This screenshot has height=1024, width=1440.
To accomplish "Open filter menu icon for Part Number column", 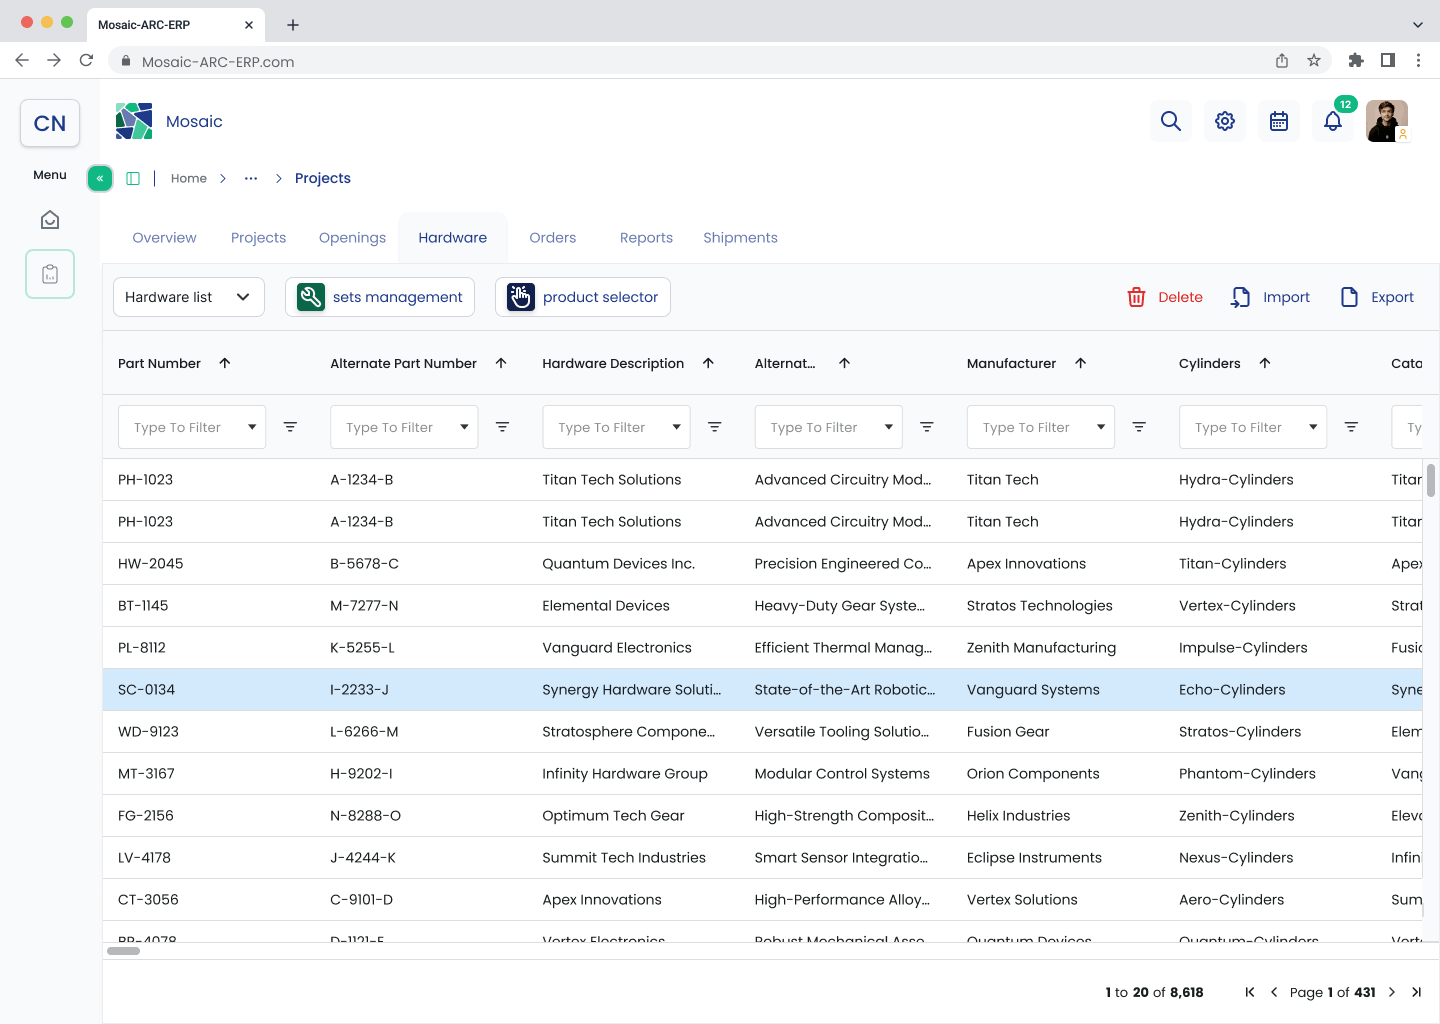I will [290, 427].
